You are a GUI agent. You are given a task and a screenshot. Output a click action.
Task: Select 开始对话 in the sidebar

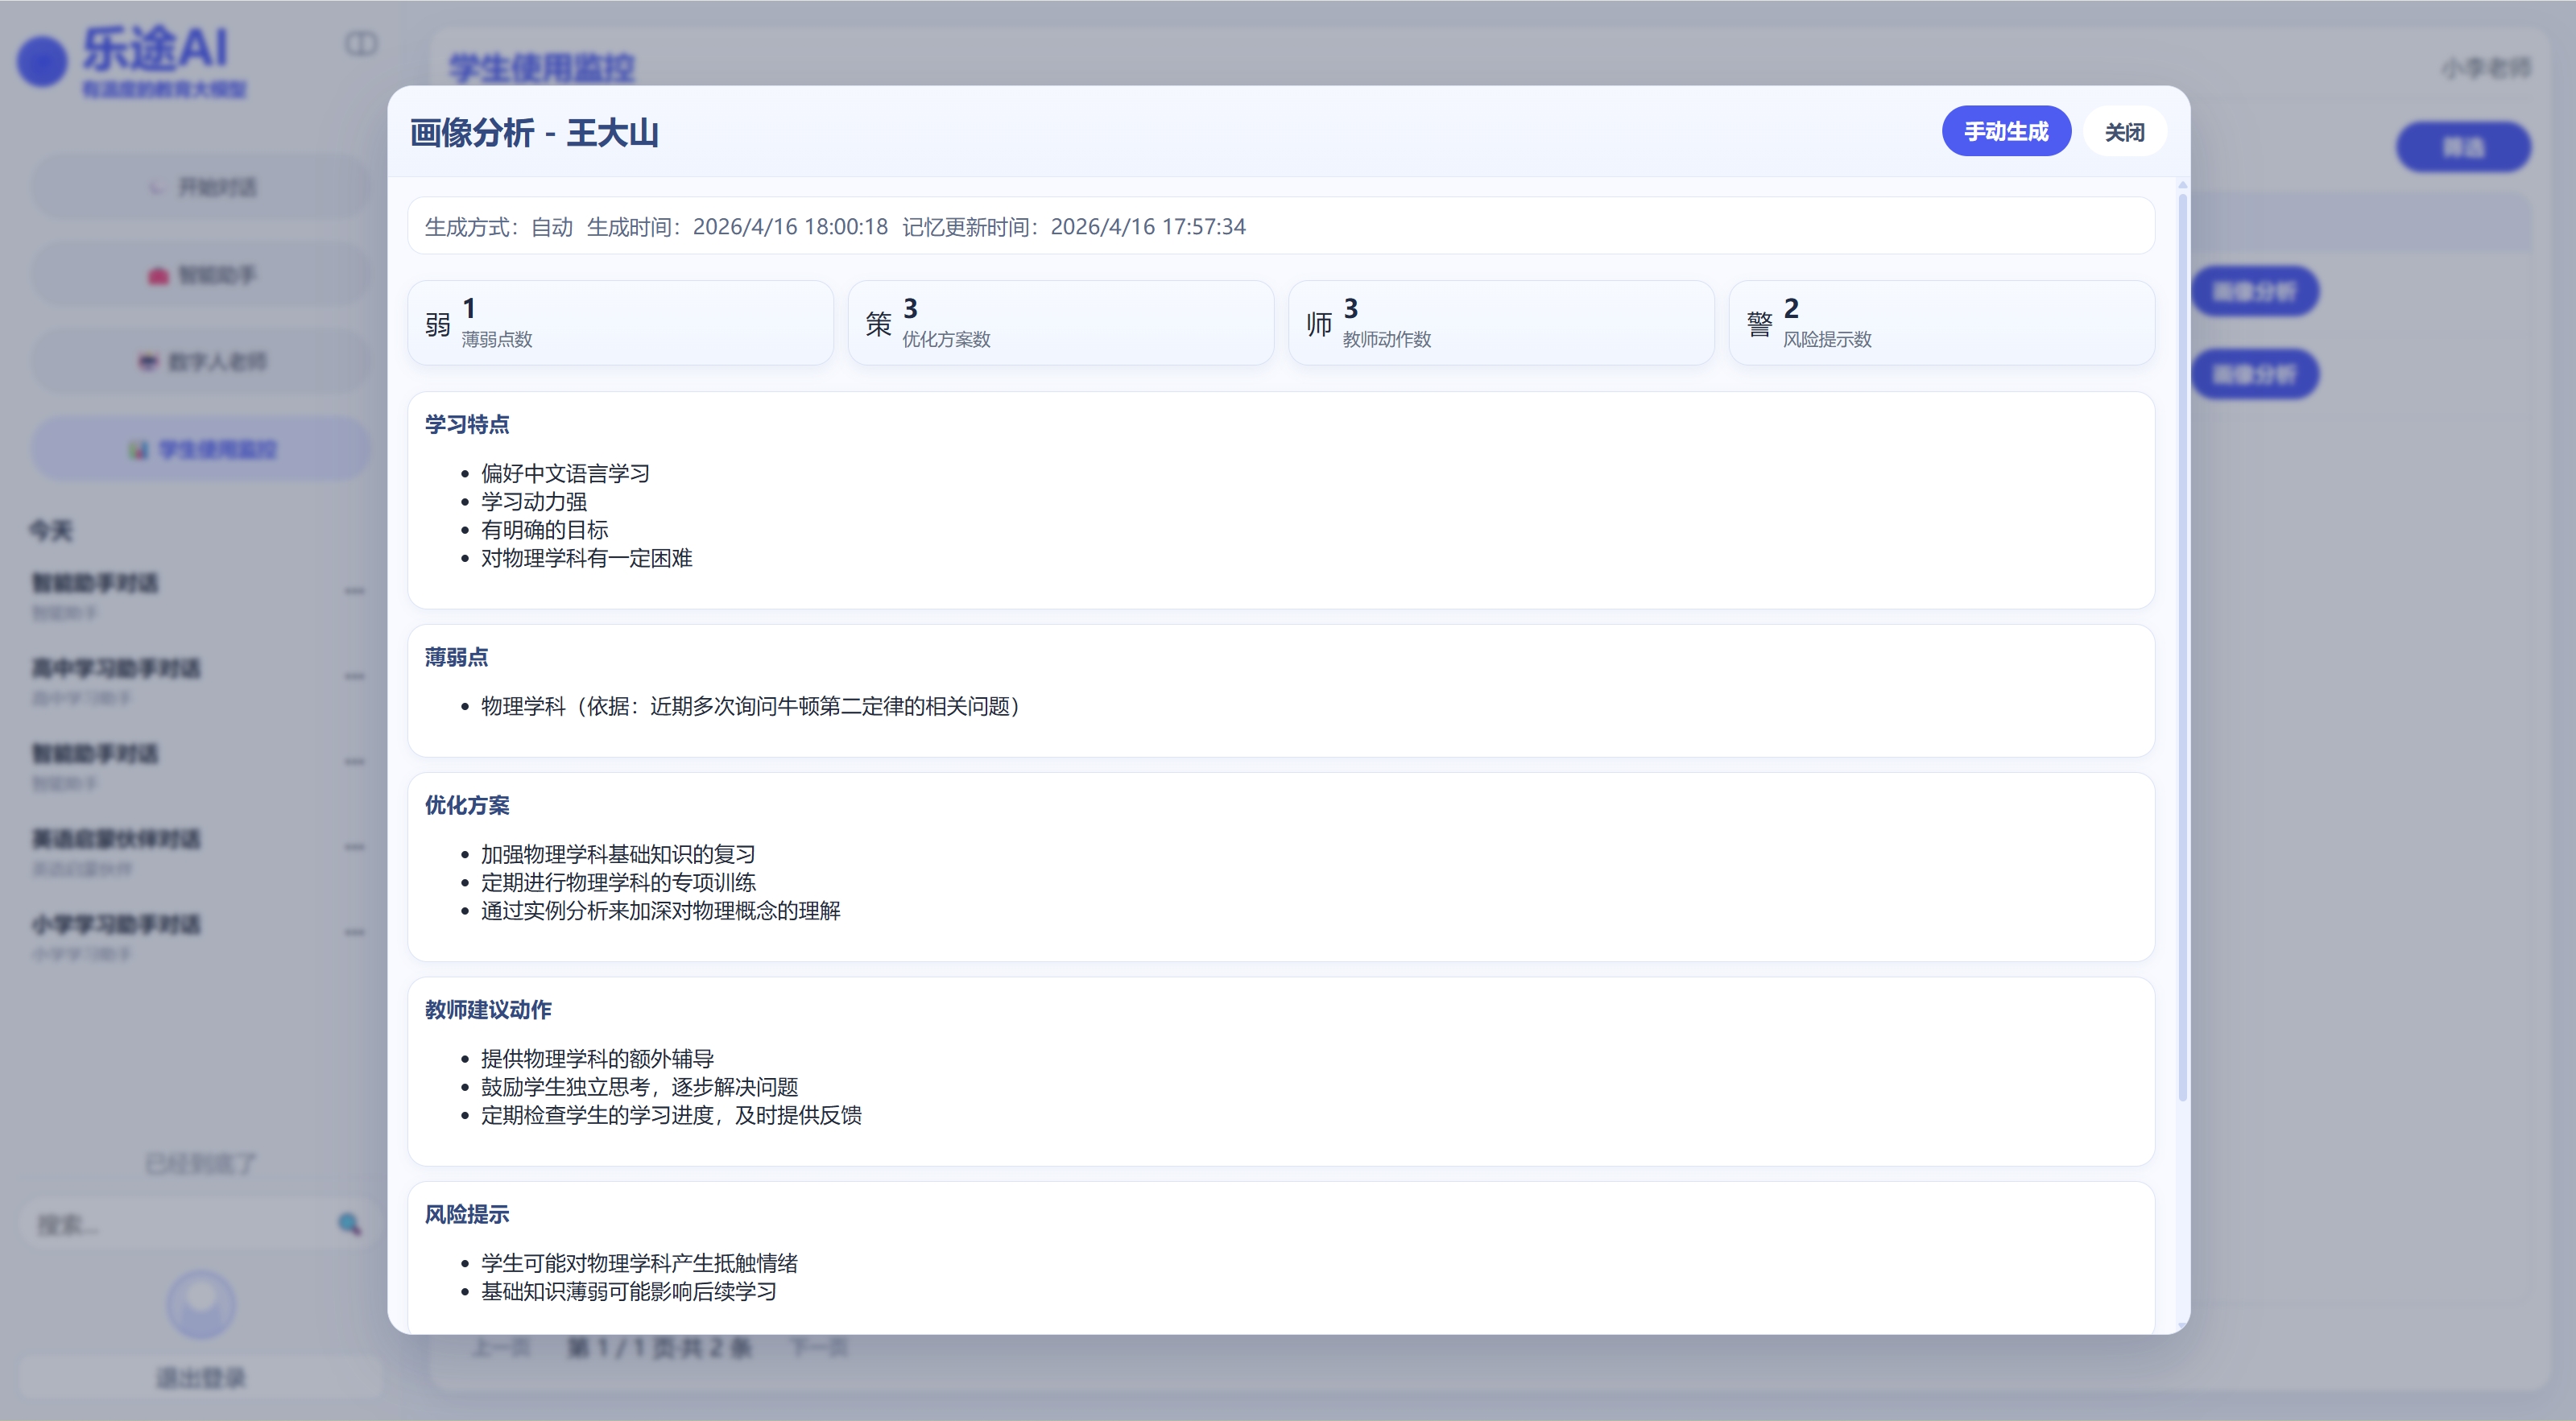[200, 186]
